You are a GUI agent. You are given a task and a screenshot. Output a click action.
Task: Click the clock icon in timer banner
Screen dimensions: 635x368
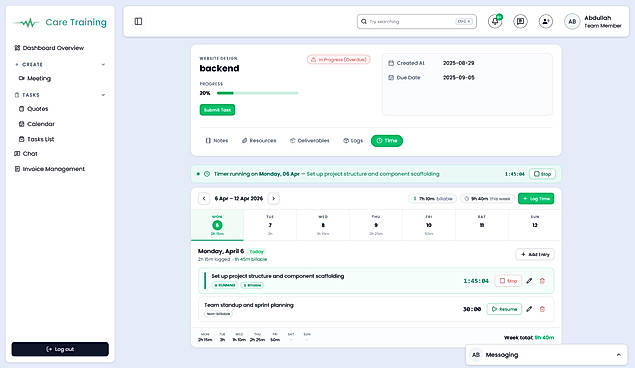(207, 174)
